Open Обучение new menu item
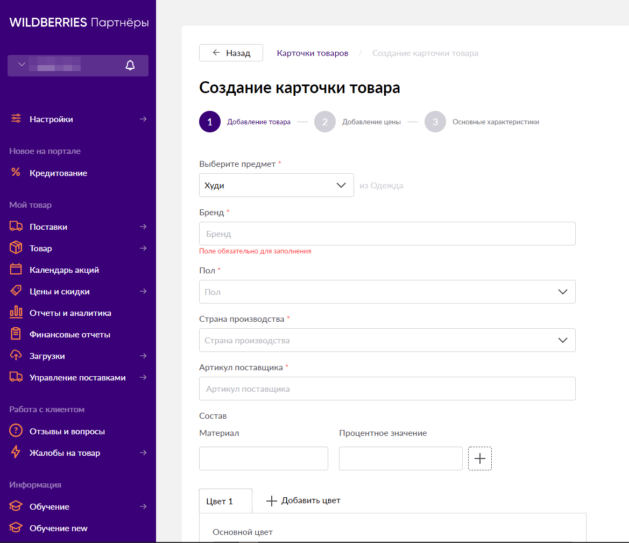Screen dimensions: 629x543 [58, 528]
